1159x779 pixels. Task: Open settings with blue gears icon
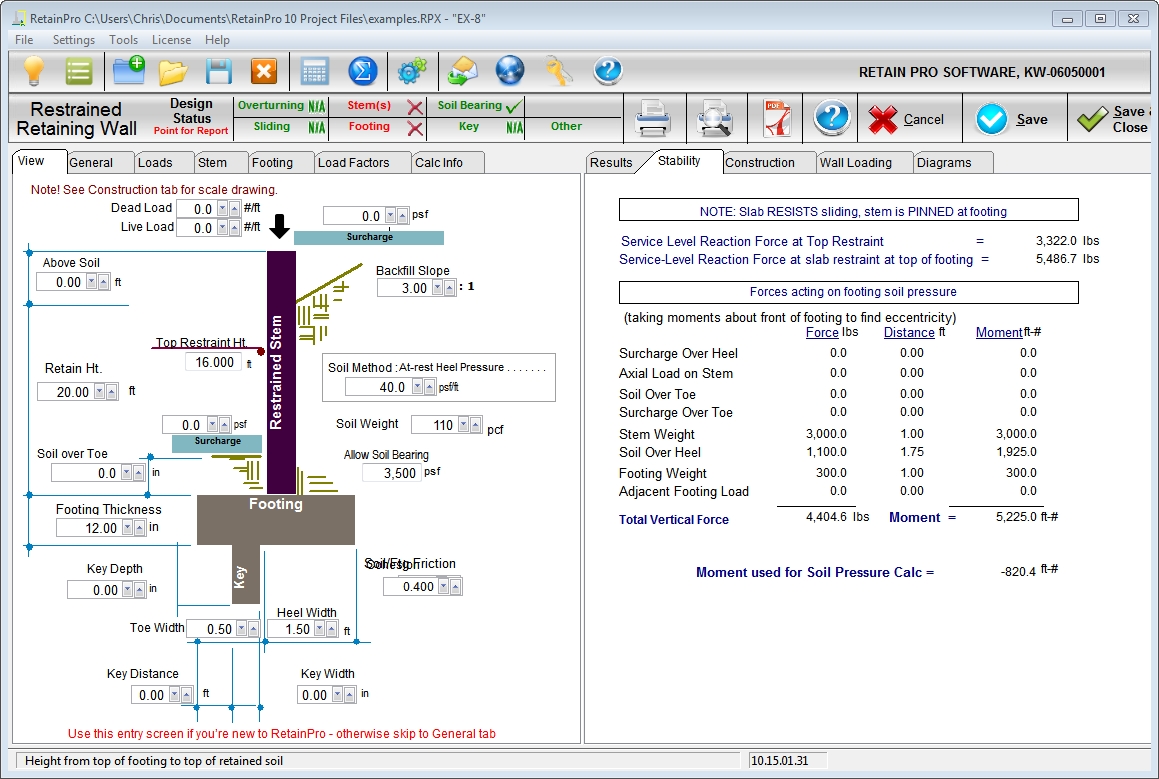pyautogui.click(x=412, y=71)
